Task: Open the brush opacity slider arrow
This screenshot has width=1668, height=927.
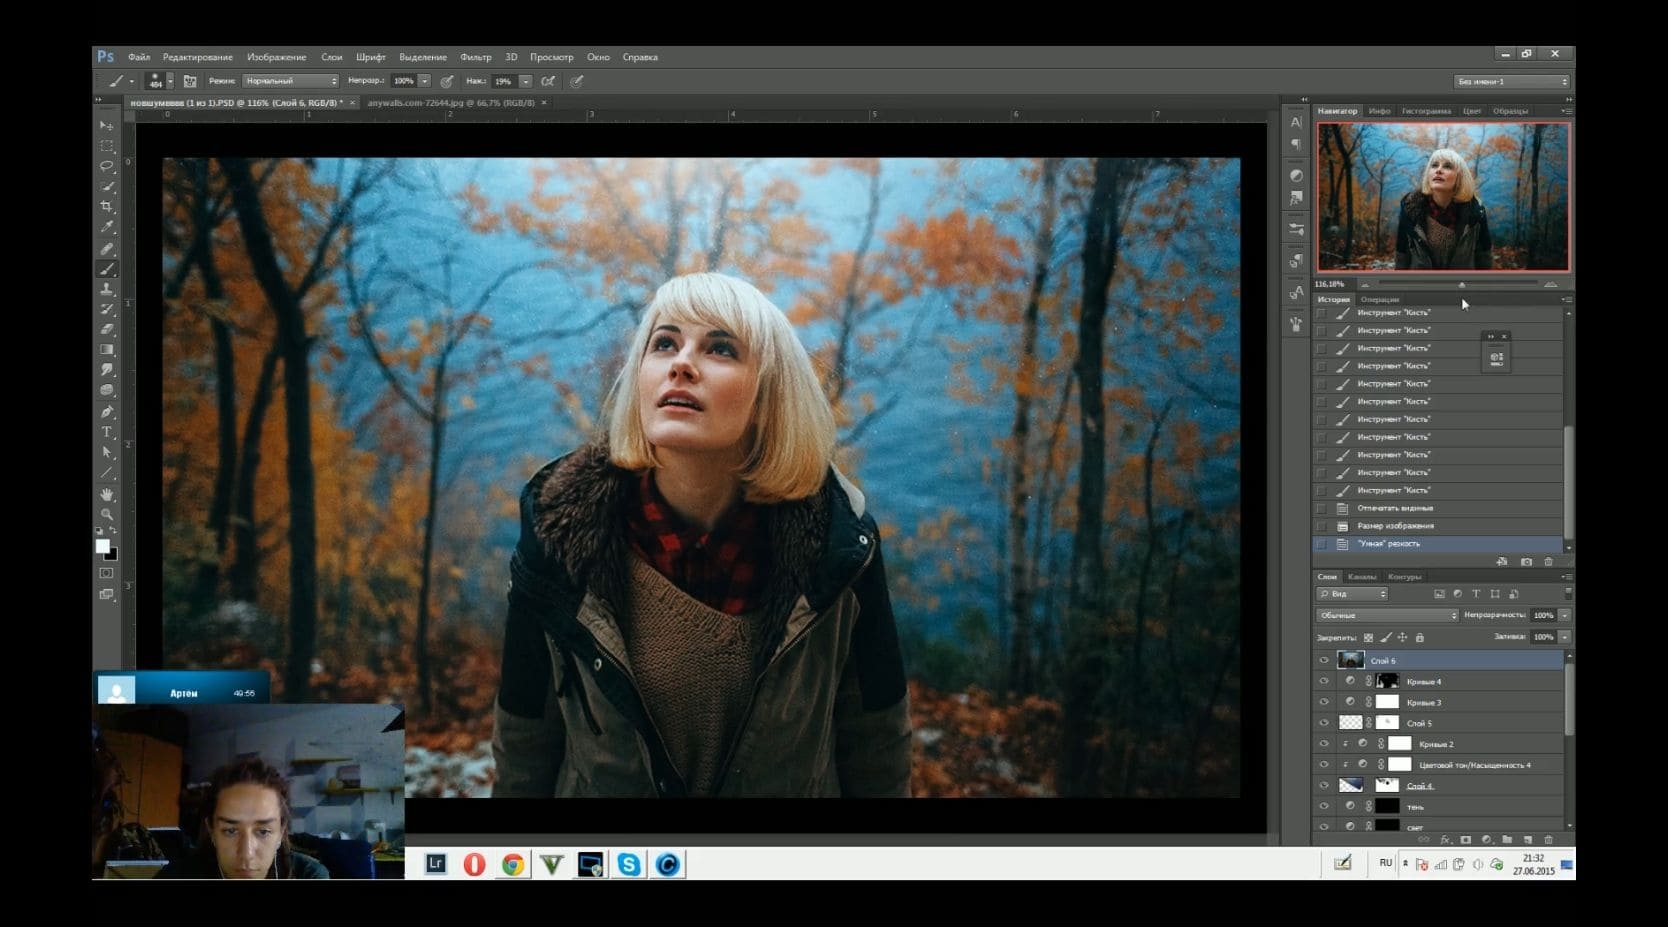Action: (425, 81)
